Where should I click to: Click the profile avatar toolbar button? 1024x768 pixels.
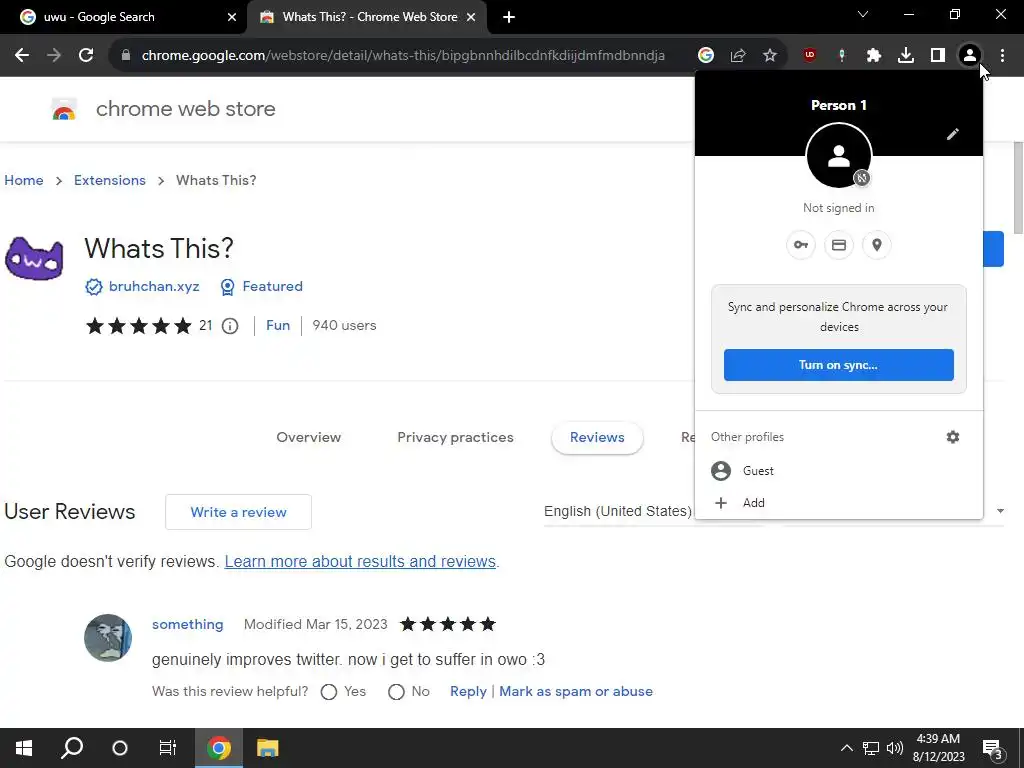(970, 55)
